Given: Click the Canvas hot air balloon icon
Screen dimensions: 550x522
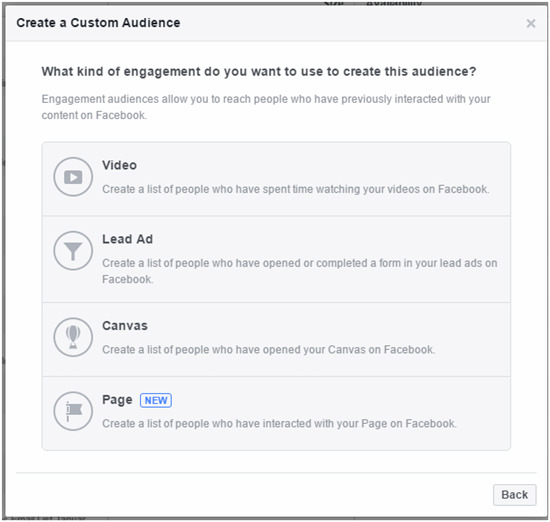Looking at the screenshot, I should (x=73, y=337).
